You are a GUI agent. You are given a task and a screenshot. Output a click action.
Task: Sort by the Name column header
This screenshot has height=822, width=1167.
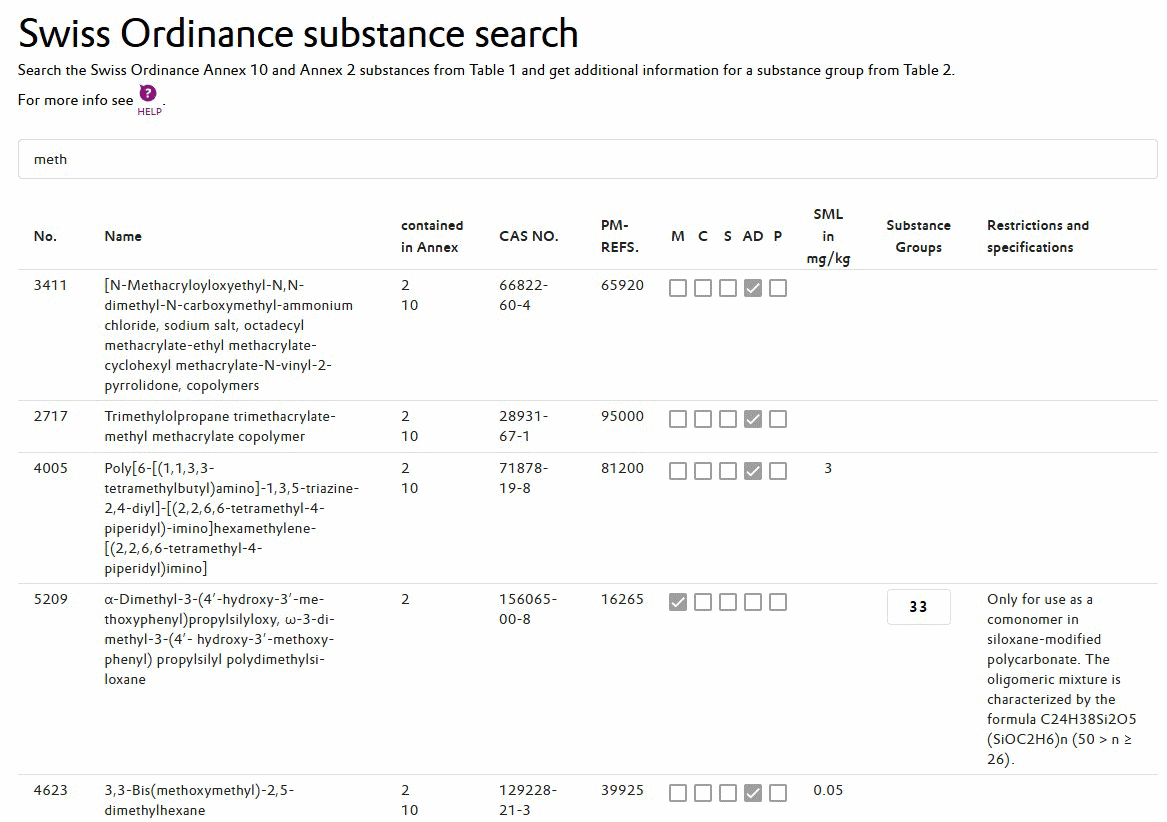pos(123,236)
